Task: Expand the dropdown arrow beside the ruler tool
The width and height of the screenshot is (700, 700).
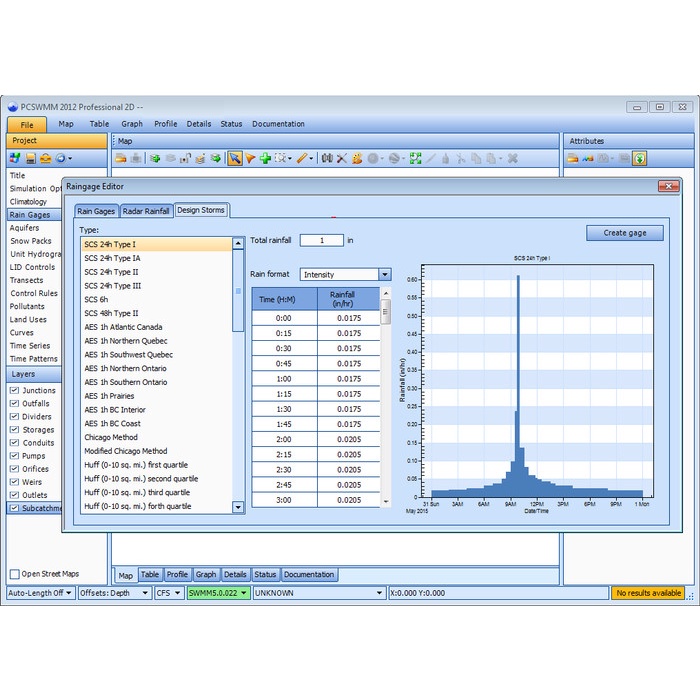Action: 311,158
